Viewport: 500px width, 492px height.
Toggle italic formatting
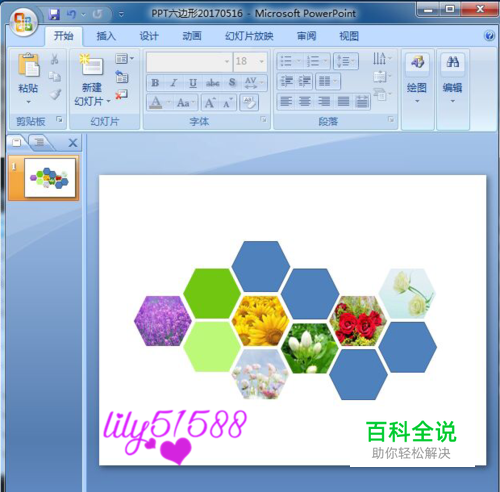click(x=174, y=83)
